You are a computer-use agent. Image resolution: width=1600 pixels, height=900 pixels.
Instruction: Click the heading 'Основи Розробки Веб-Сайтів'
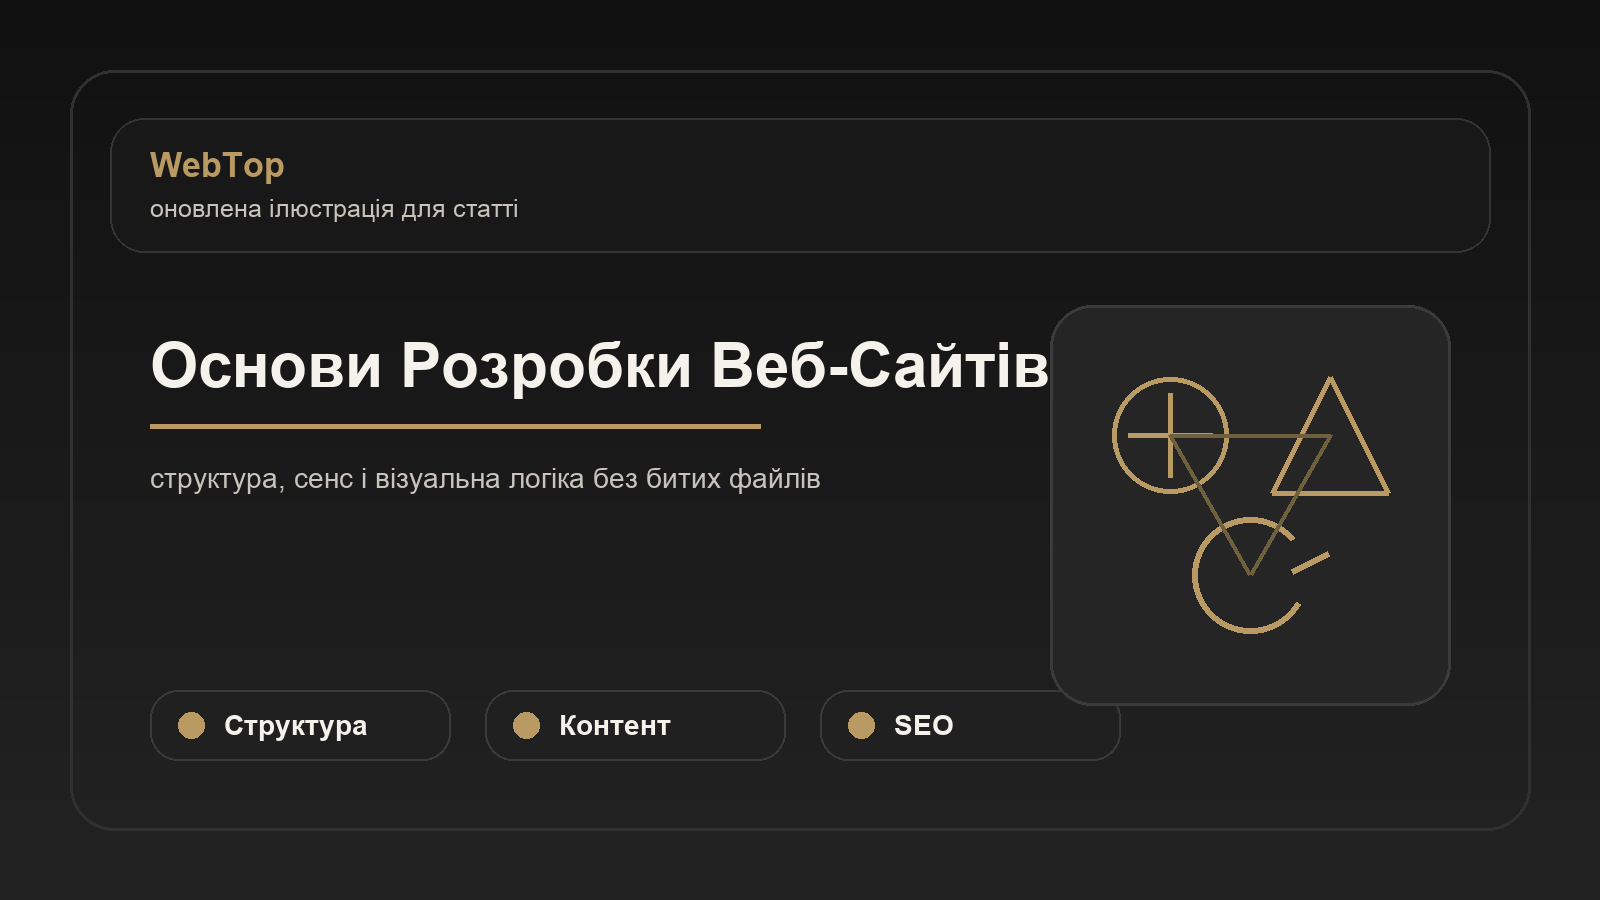pos(600,365)
